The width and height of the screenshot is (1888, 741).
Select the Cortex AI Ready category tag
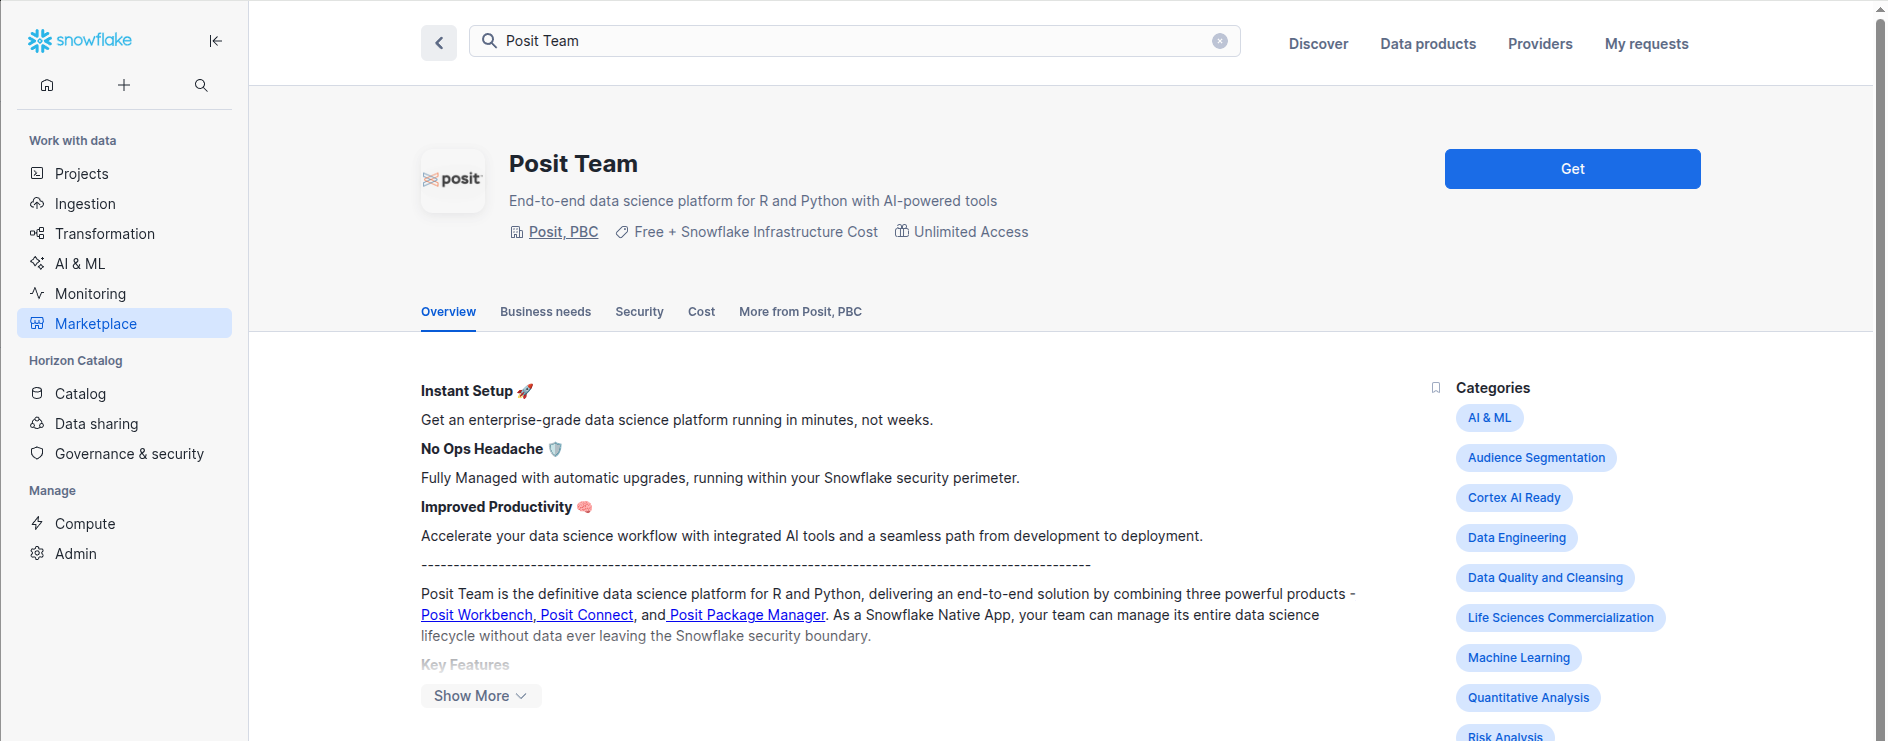1513,498
